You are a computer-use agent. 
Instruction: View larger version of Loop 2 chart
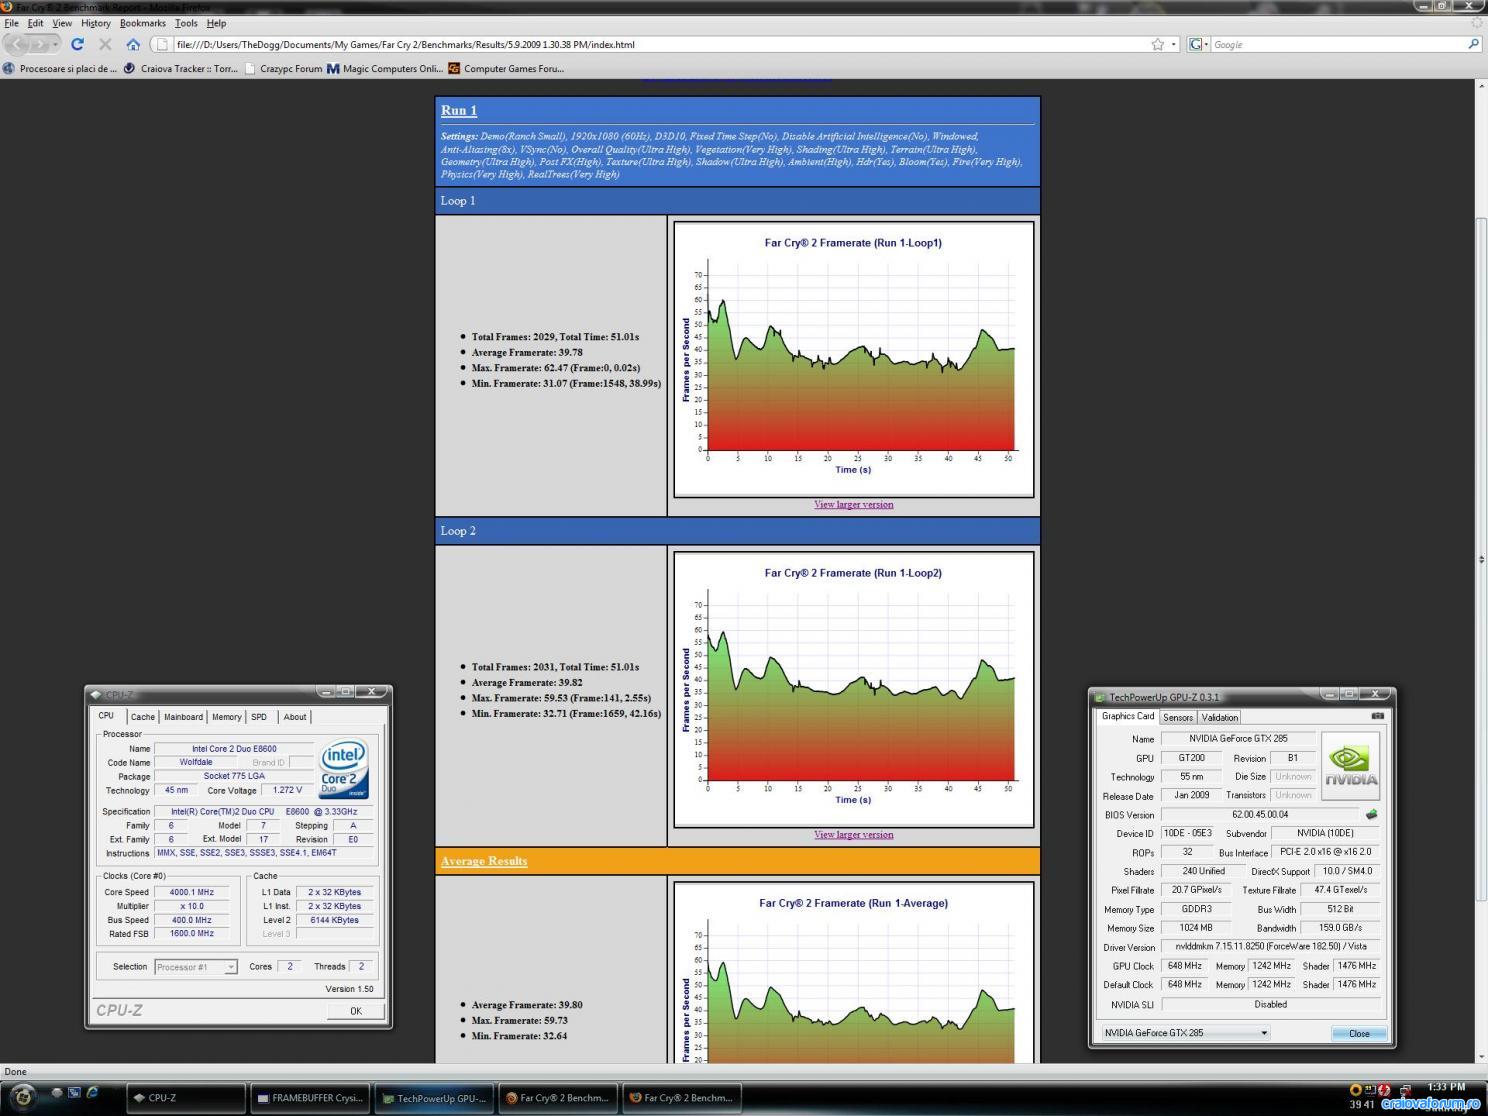coord(854,834)
